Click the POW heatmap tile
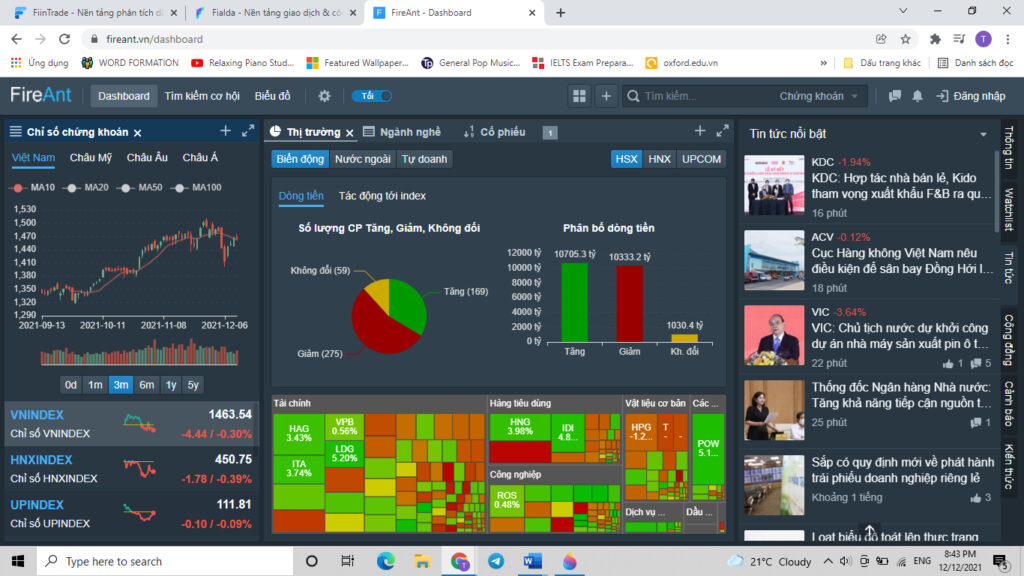This screenshot has width=1024, height=576. [708, 448]
